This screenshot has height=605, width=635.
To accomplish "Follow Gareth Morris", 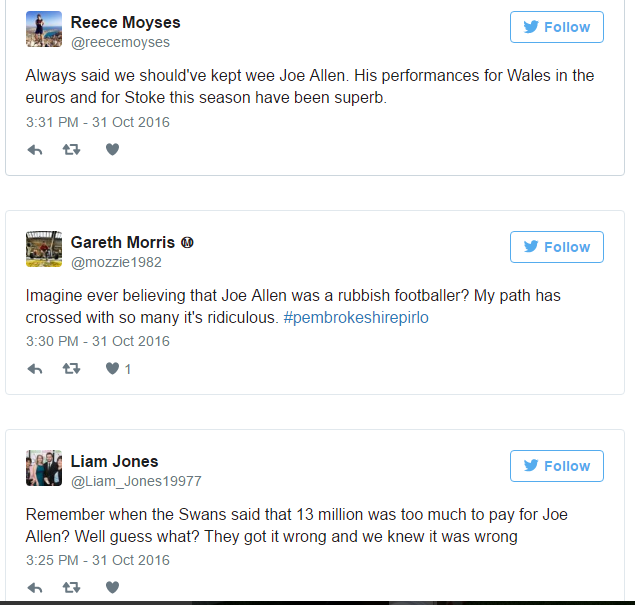I will (x=557, y=247).
